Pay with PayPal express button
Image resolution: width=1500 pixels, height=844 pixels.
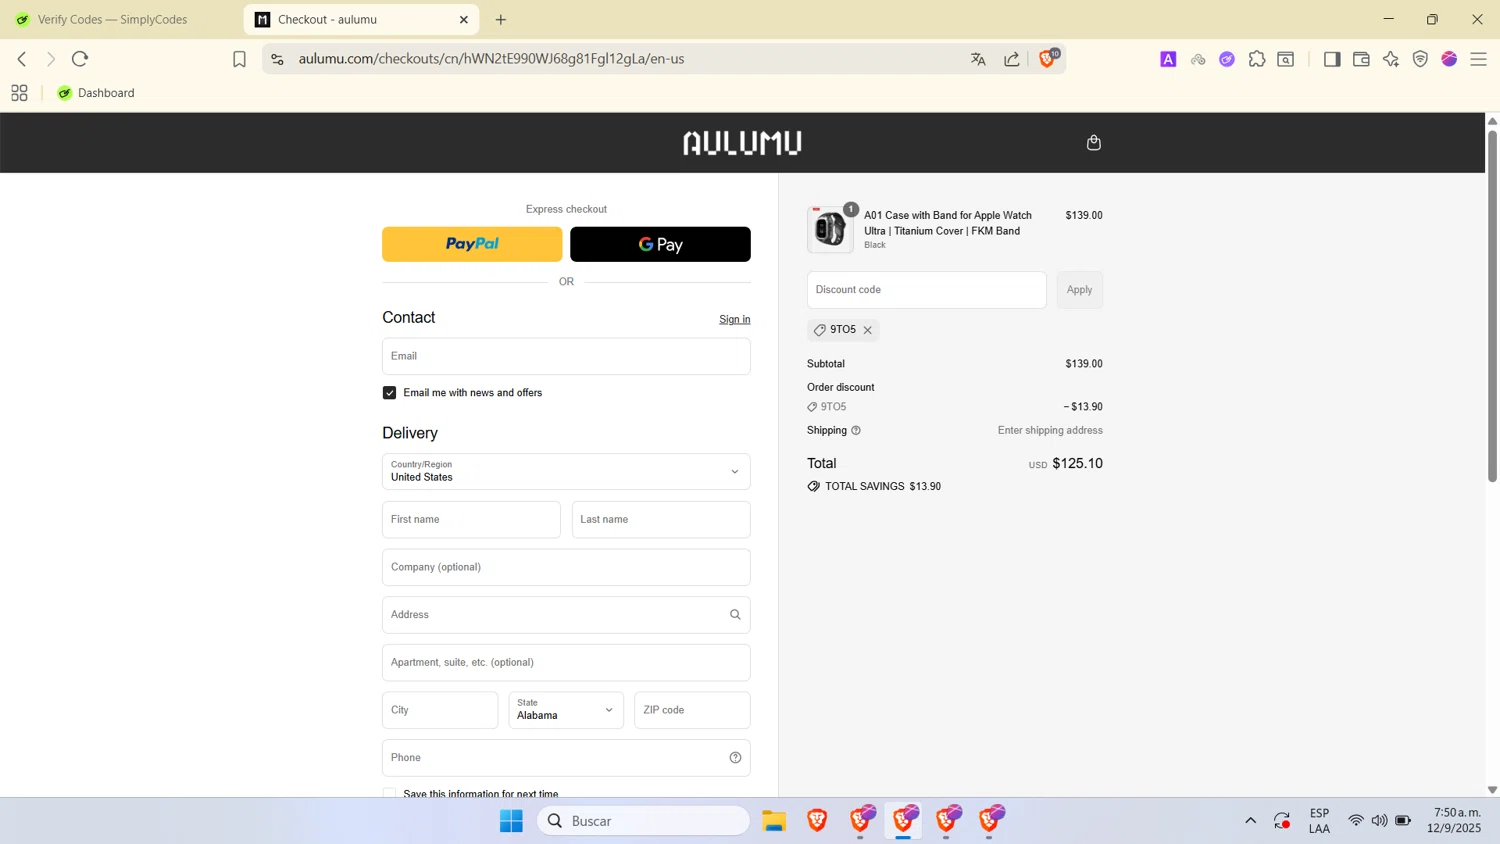coord(472,244)
